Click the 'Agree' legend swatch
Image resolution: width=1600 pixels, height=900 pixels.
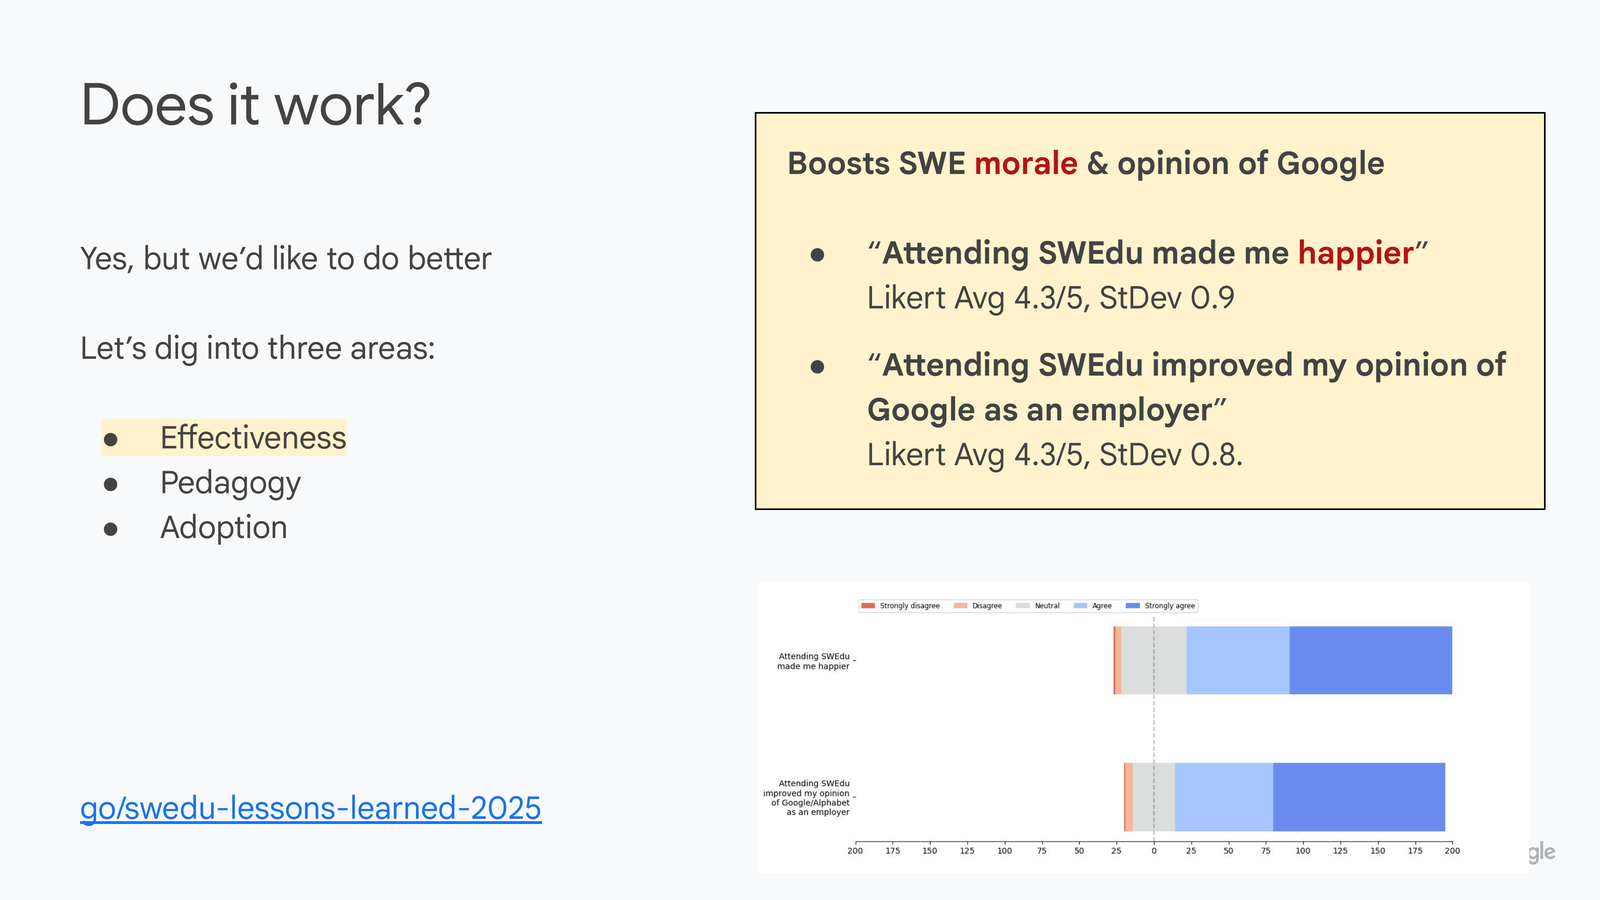tap(1080, 606)
